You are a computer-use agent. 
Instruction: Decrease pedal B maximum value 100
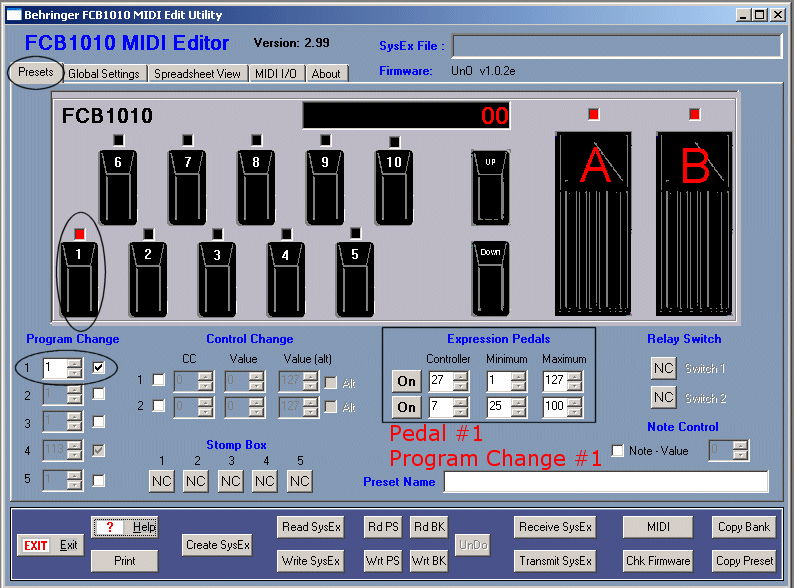574,412
